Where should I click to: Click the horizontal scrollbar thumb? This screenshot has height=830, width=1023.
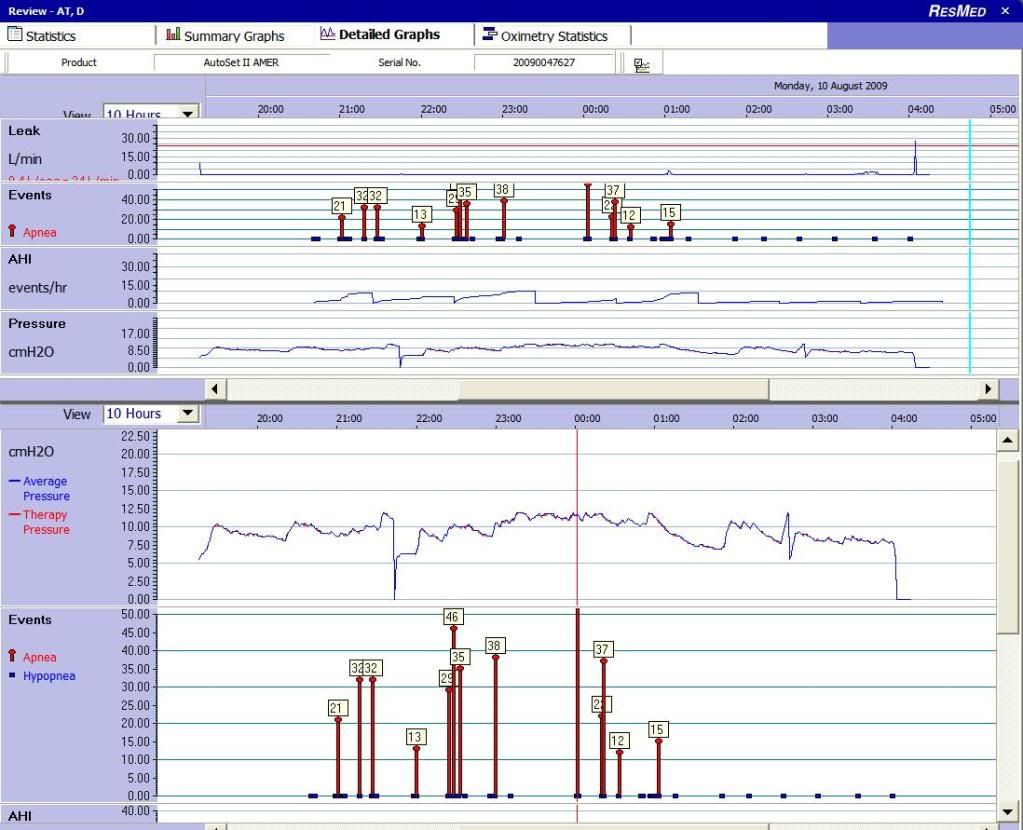[x=614, y=389]
